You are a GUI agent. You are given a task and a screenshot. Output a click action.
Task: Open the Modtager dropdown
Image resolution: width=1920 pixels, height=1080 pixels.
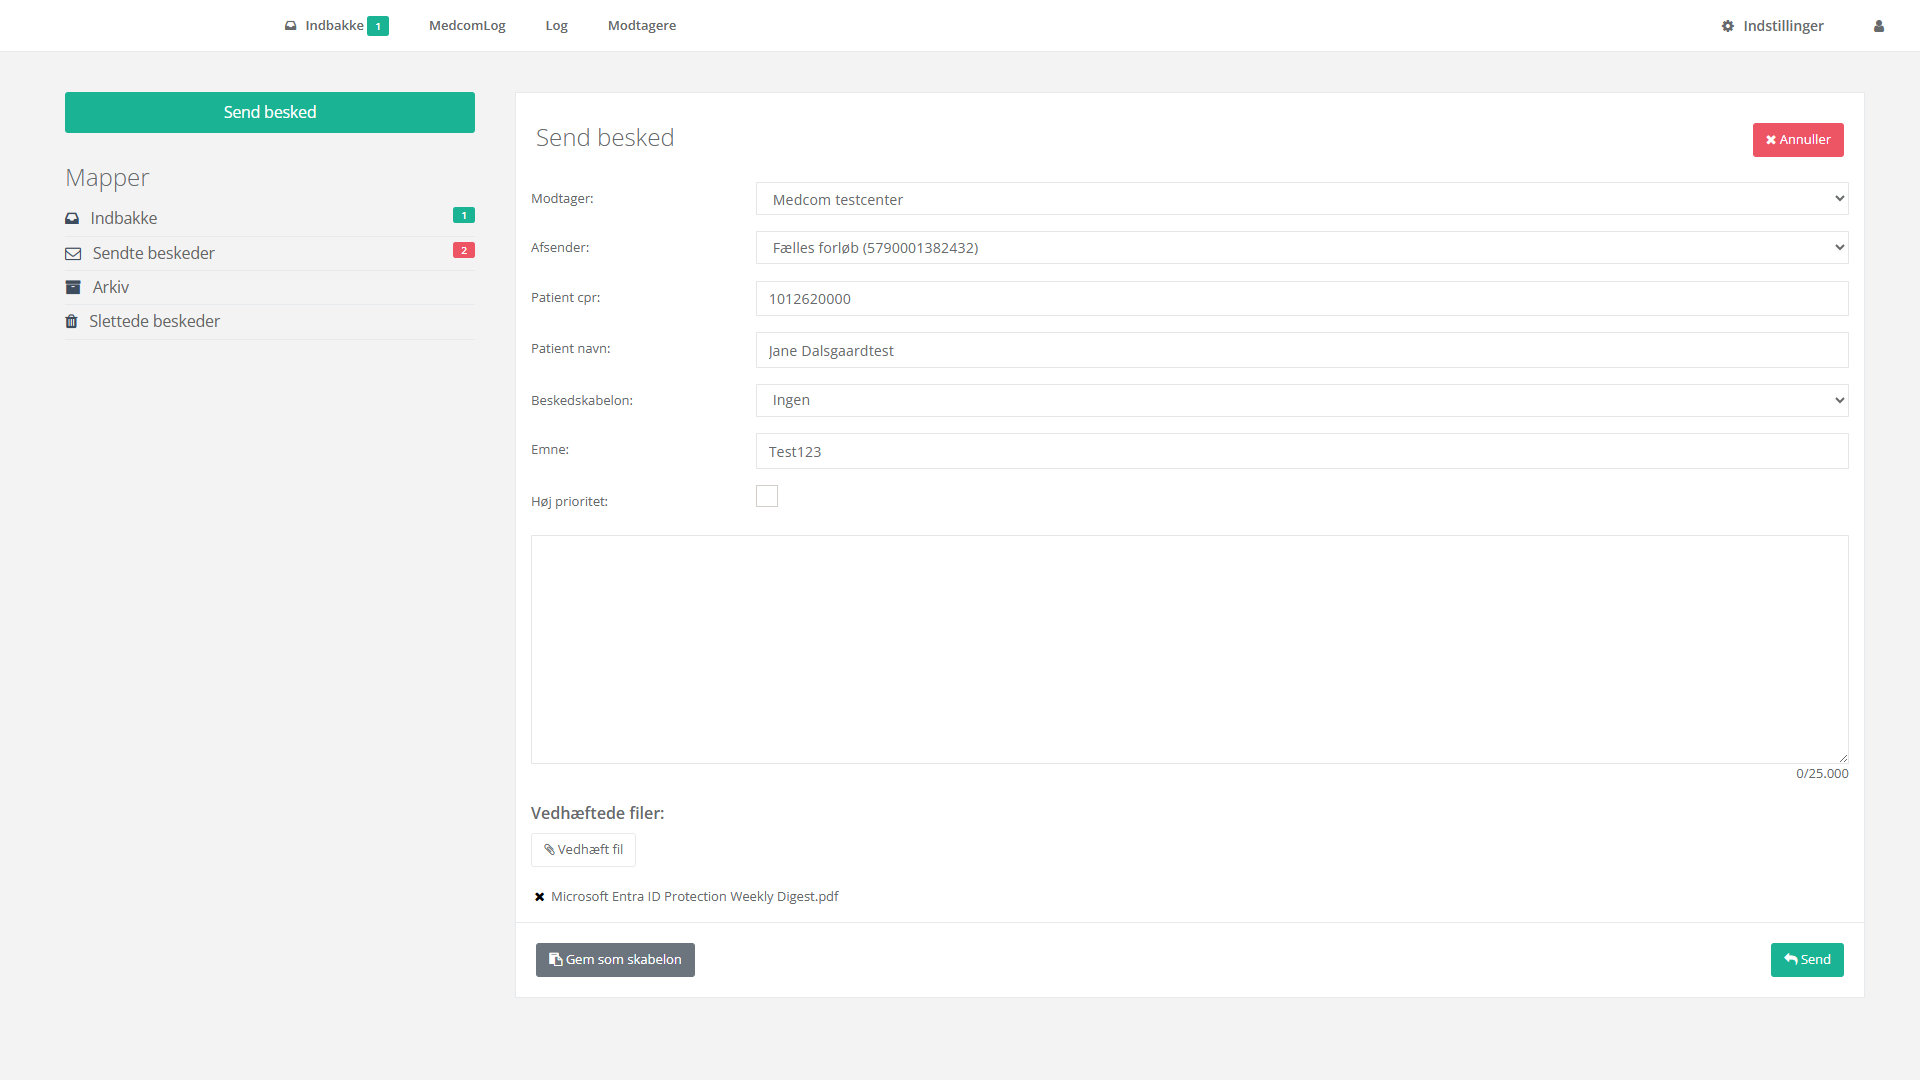click(x=1301, y=199)
